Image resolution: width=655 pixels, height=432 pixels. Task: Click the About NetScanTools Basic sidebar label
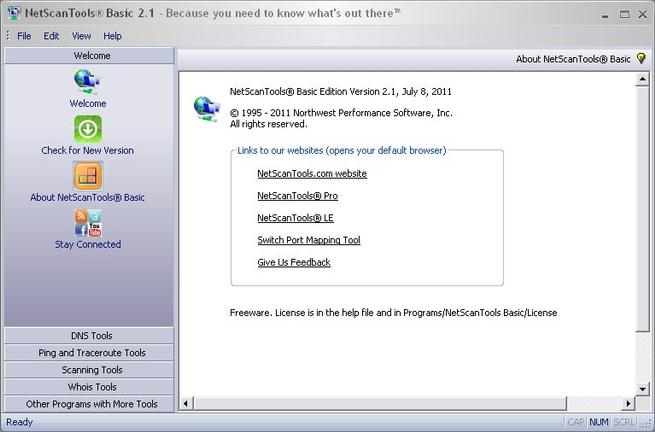[87, 198]
